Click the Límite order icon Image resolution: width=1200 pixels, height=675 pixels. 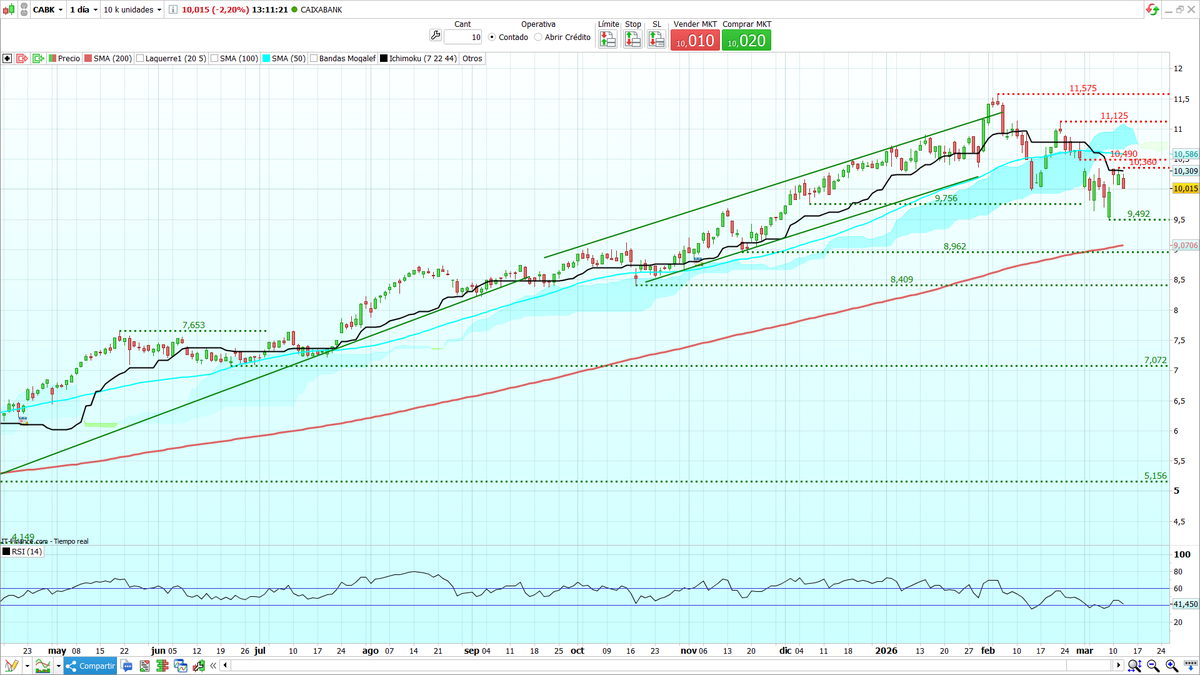(607, 39)
